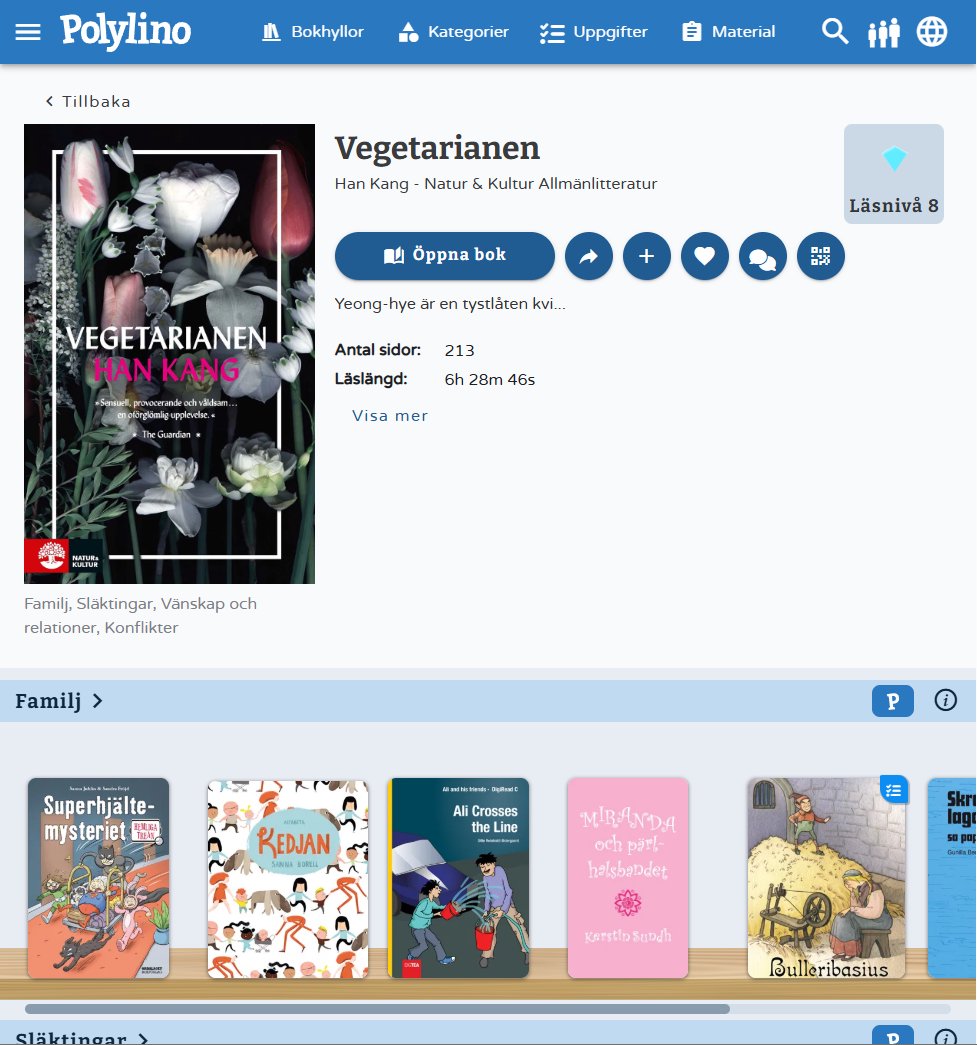Screen dimensions: 977x1045
Task: Open info icon for Familj shelf
Action: (945, 700)
